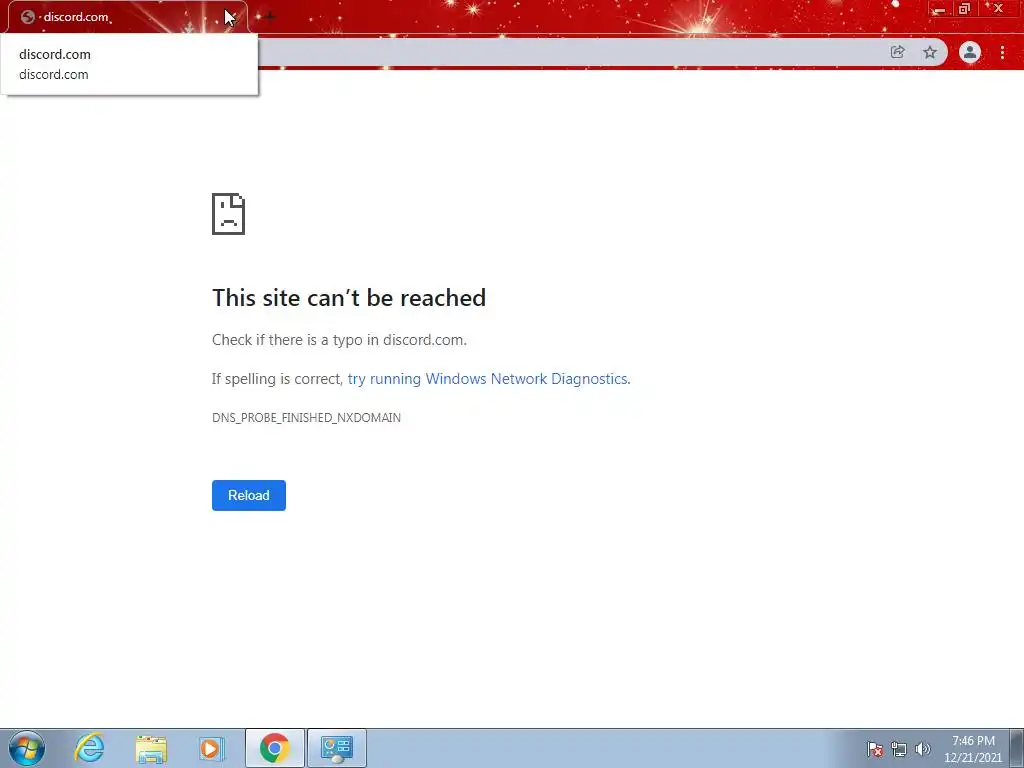Open Windows Media Player from taskbar
Image resolution: width=1024 pixels, height=768 pixels.
tap(211, 748)
